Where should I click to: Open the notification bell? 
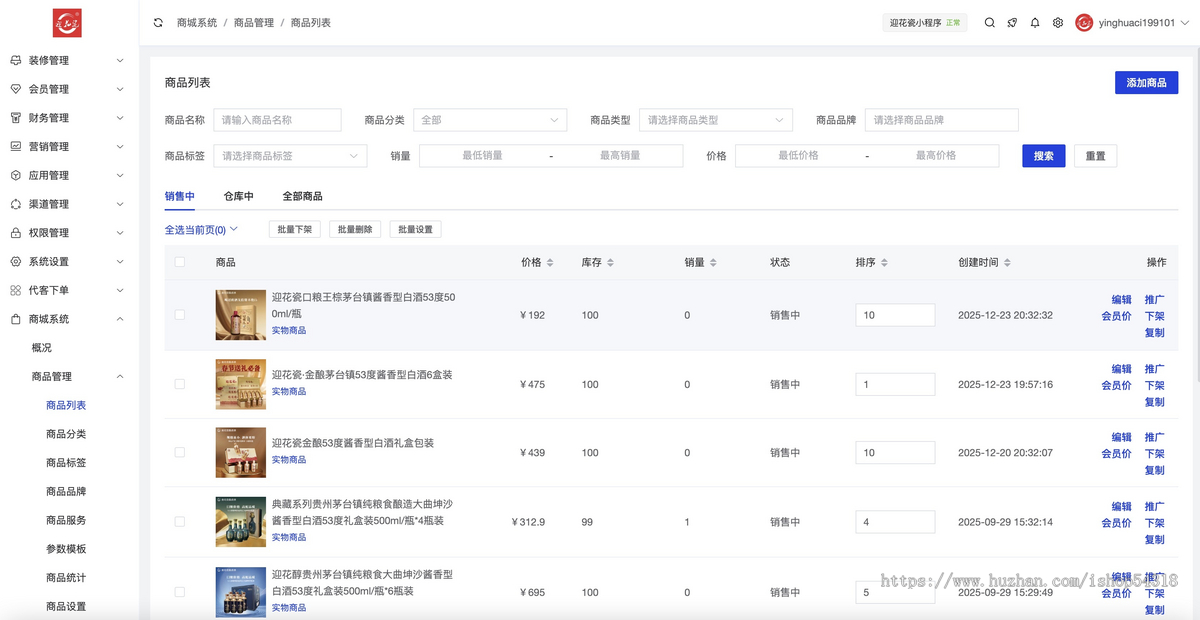1035,22
